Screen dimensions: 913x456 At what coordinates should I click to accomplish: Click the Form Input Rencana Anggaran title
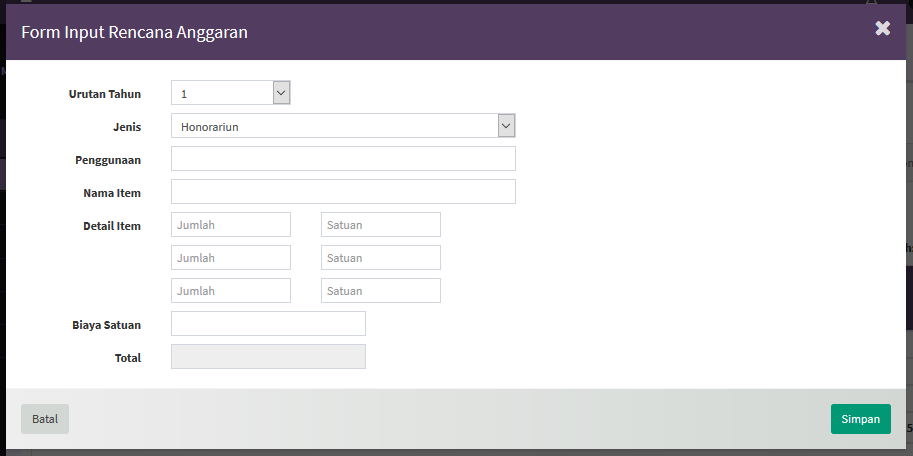click(135, 32)
